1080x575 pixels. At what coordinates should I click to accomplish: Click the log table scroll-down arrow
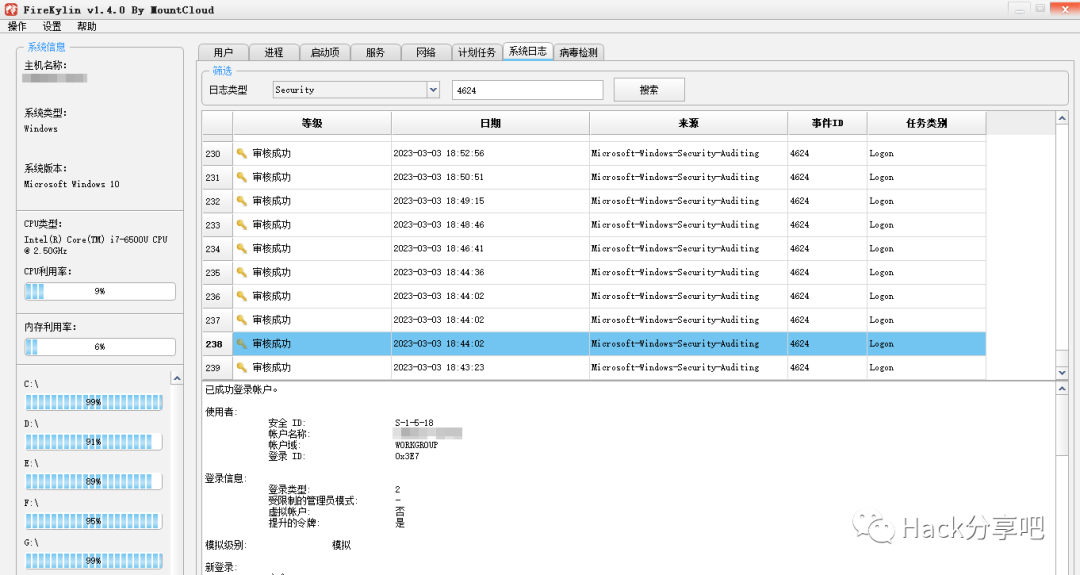pos(1062,373)
